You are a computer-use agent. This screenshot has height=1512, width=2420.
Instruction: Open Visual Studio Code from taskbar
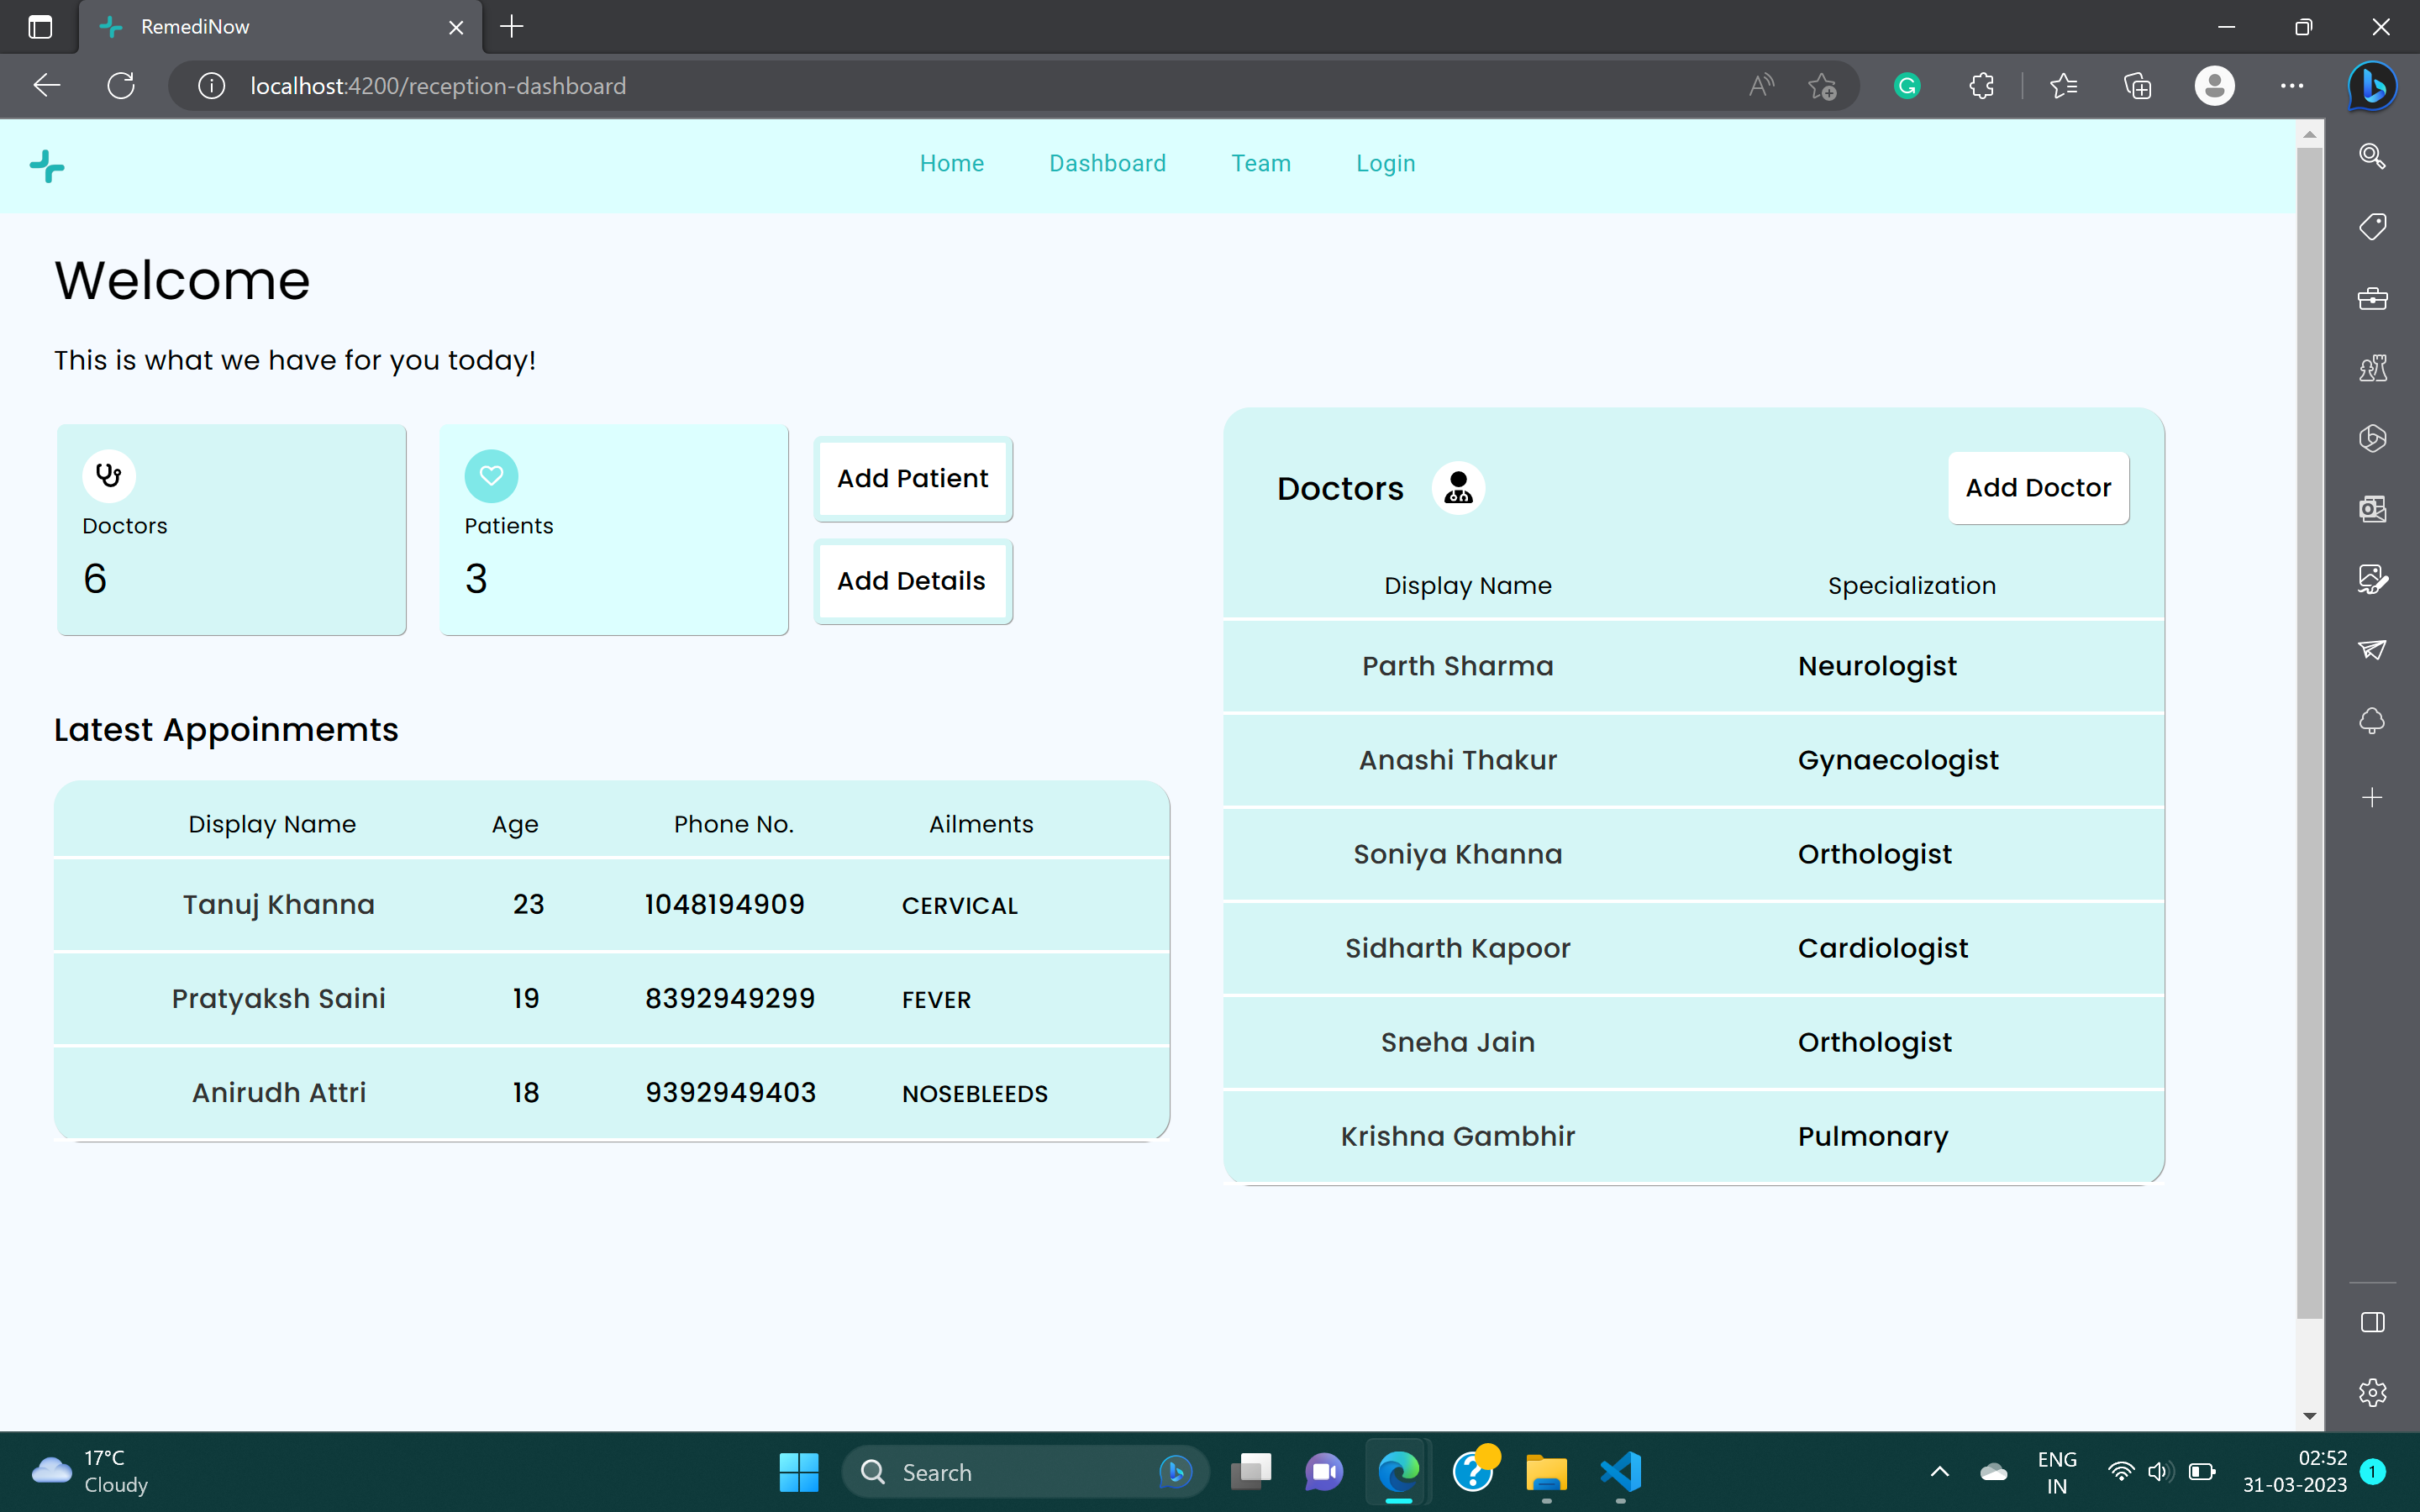pyautogui.click(x=1619, y=1472)
